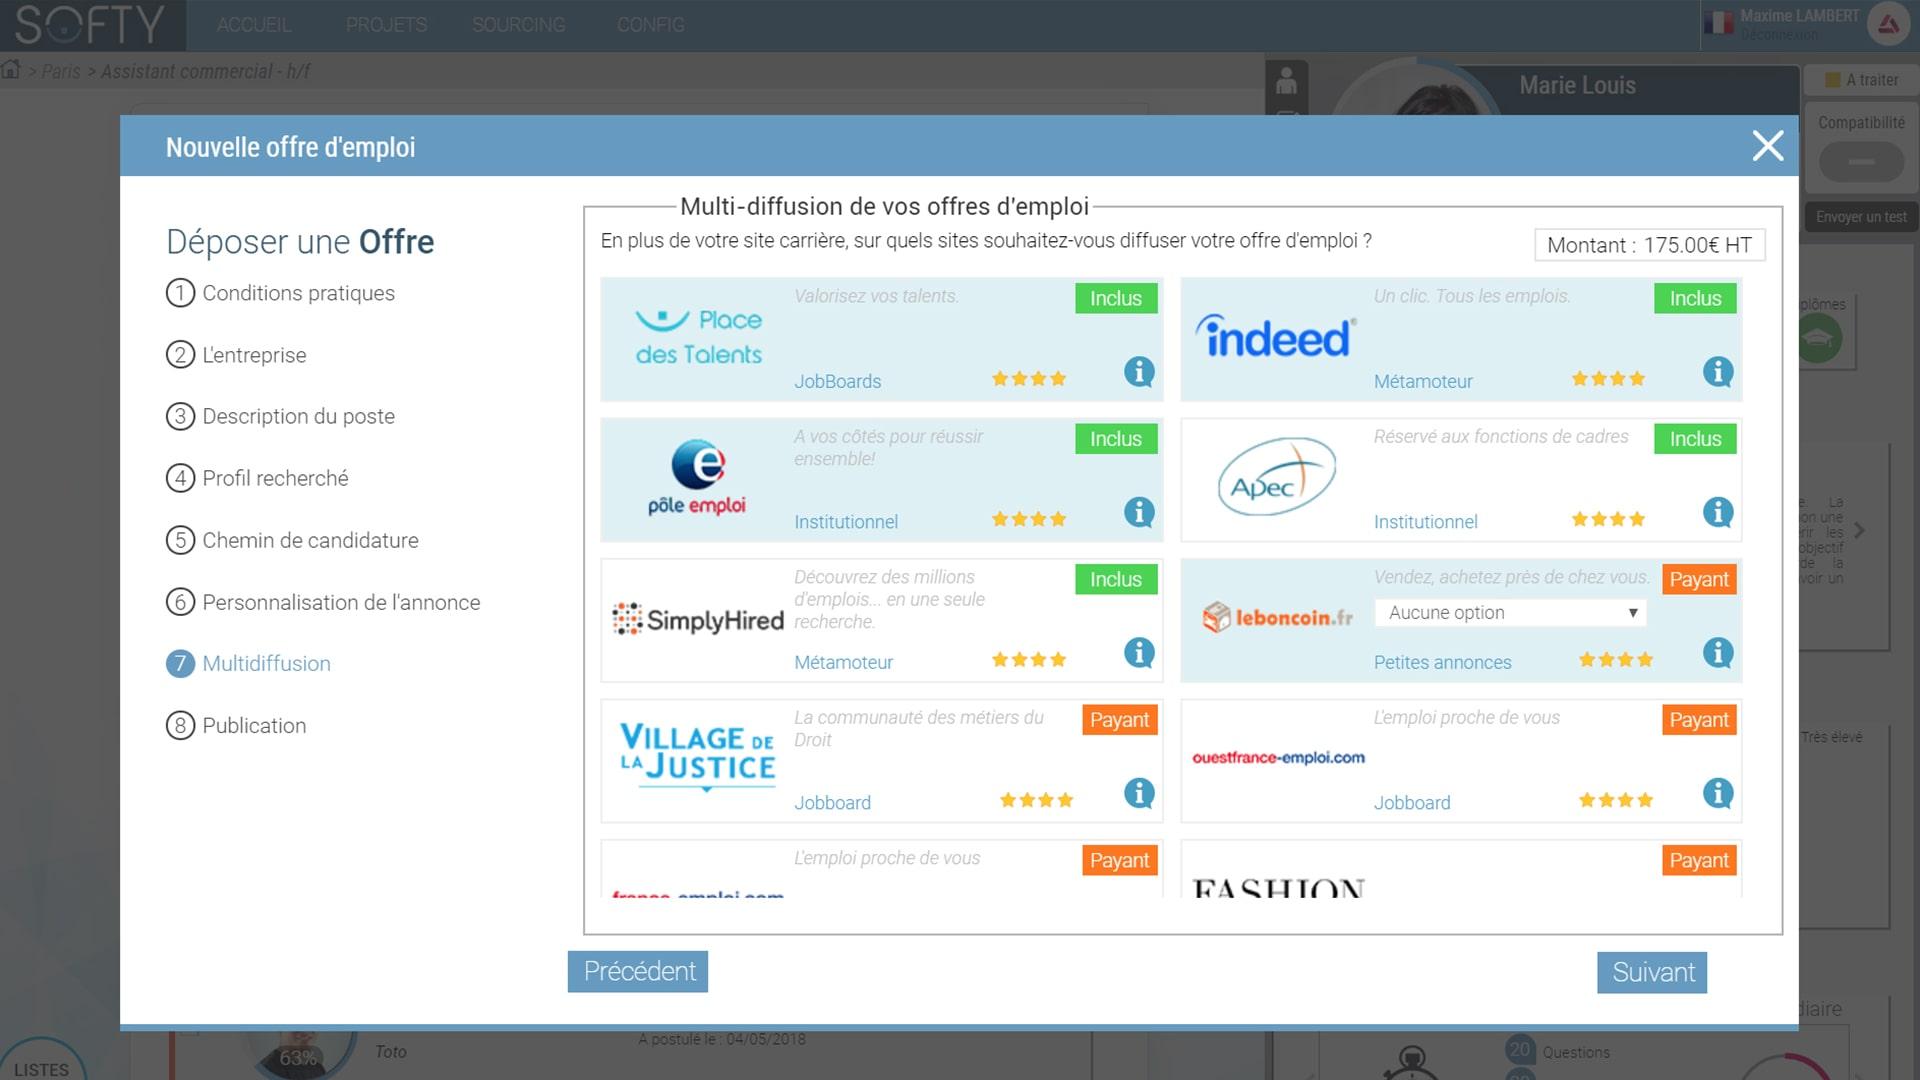Click the candidate person icon
This screenshot has width=1920, height=1080.
tap(1286, 80)
